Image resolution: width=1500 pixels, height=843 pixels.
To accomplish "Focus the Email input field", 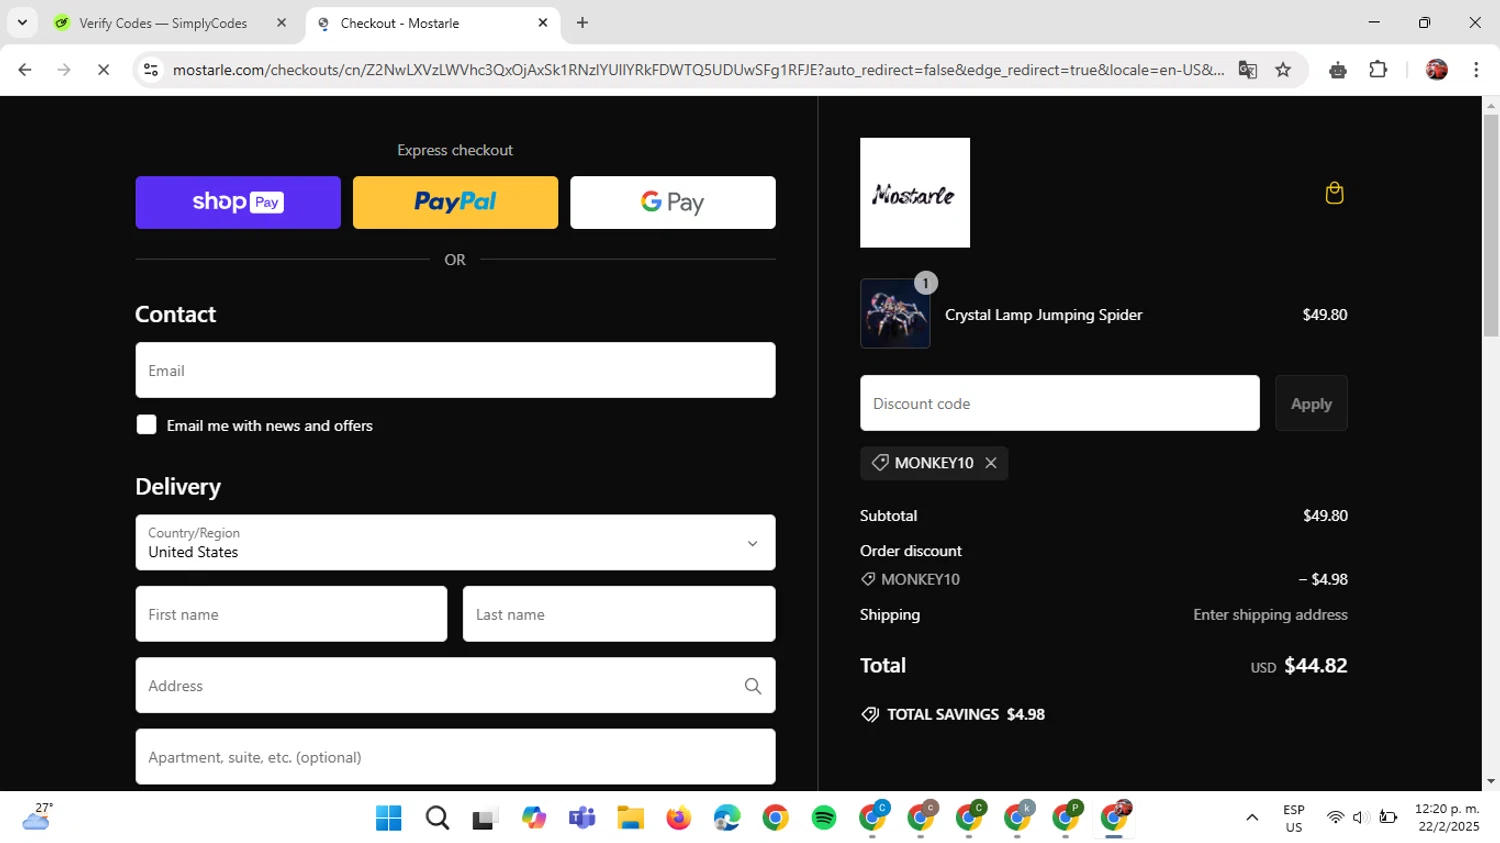I will pyautogui.click(x=455, y=370).
